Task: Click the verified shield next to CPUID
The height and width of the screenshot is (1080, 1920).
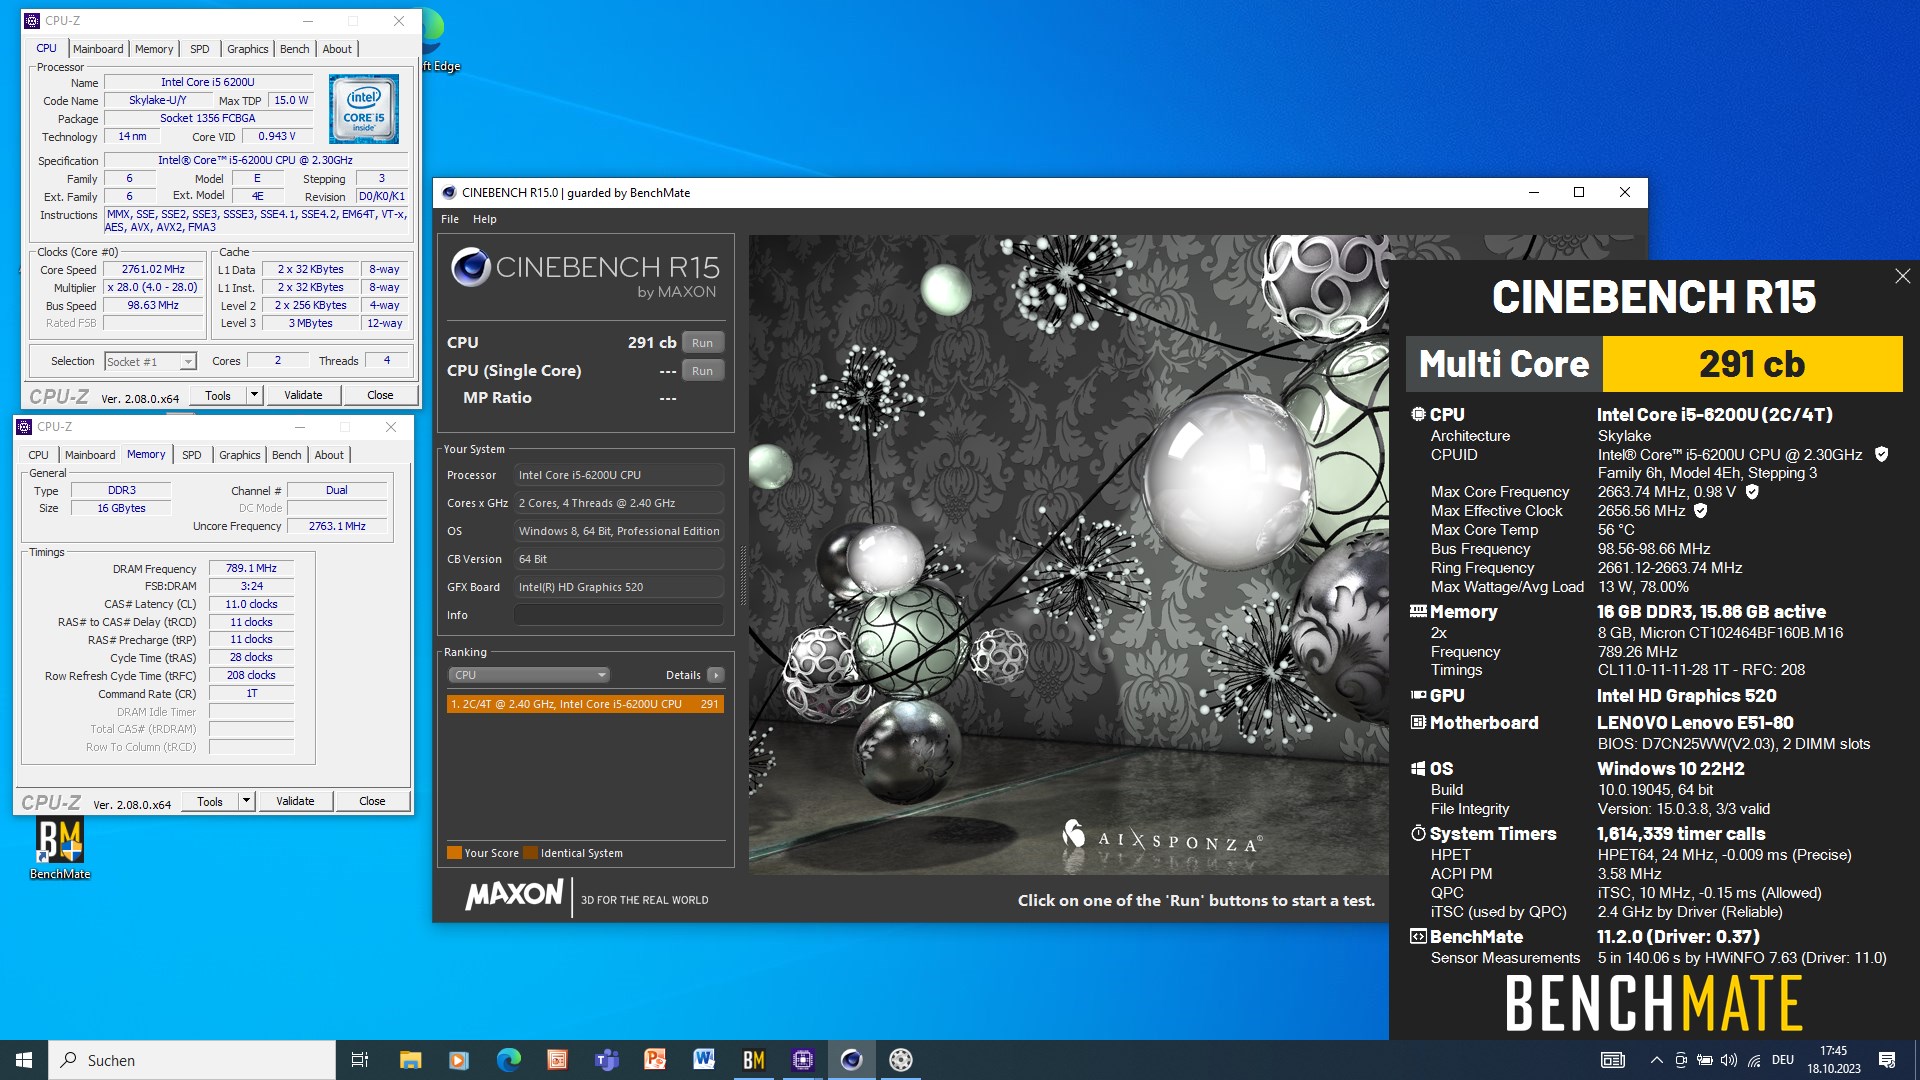Action: 1881,454
